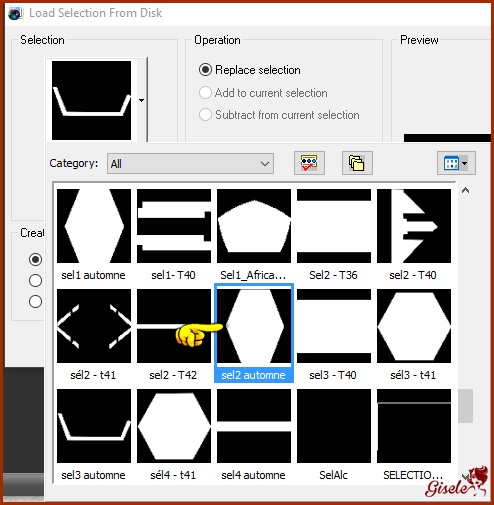The width and height of the screenshot is (494, 505).
Task: Open the thumbnail view options dropdown
Action: (456, 163)
